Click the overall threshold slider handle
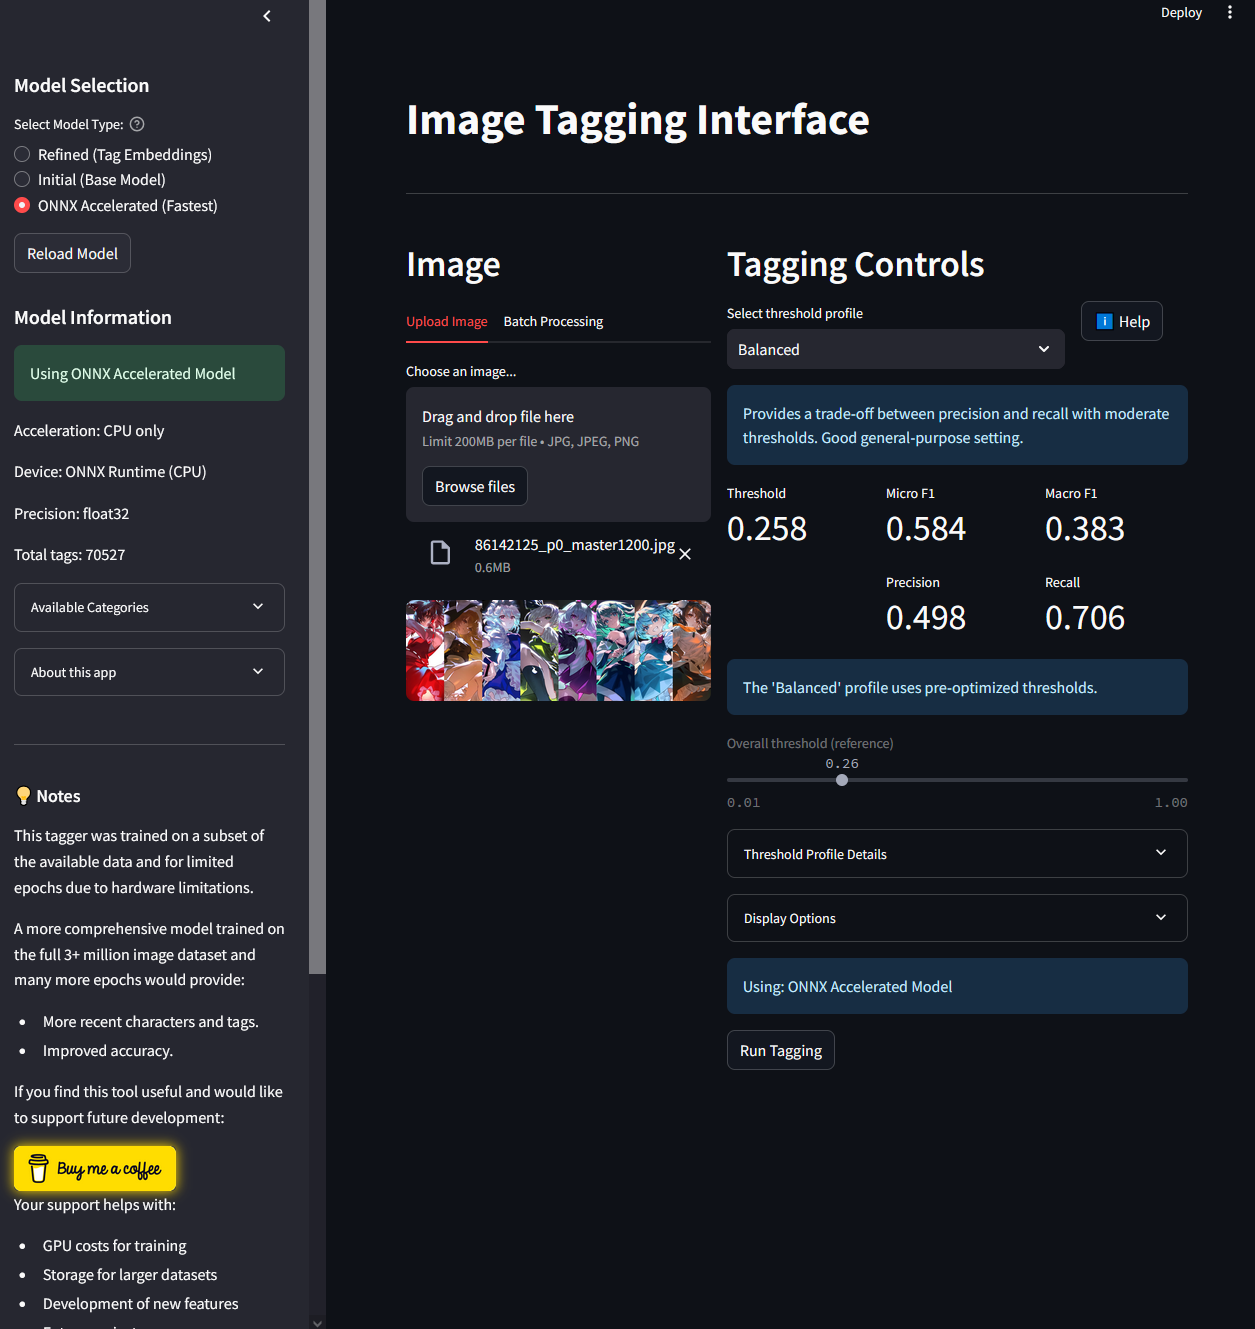 click(842, 780)
